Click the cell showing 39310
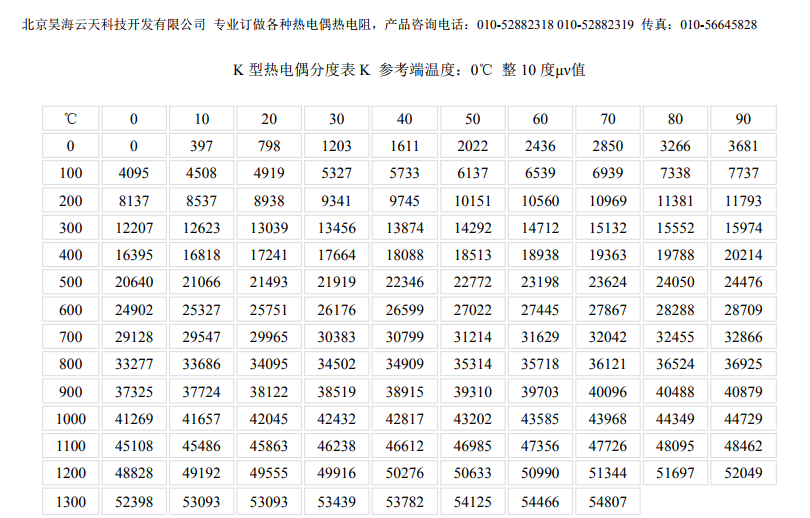810x518 pixels. pos(472,391)
